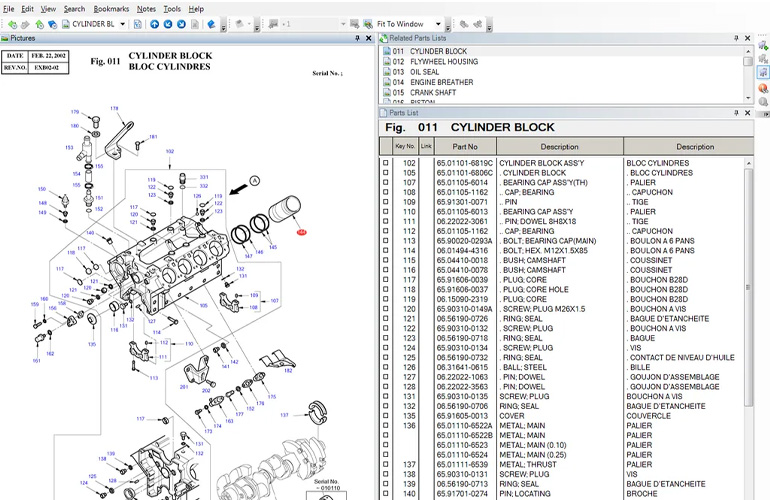Viewport: 770px width, 500px height.
Task: Select checkbox for key 135 Cover row
Action: tap(386, 415)
